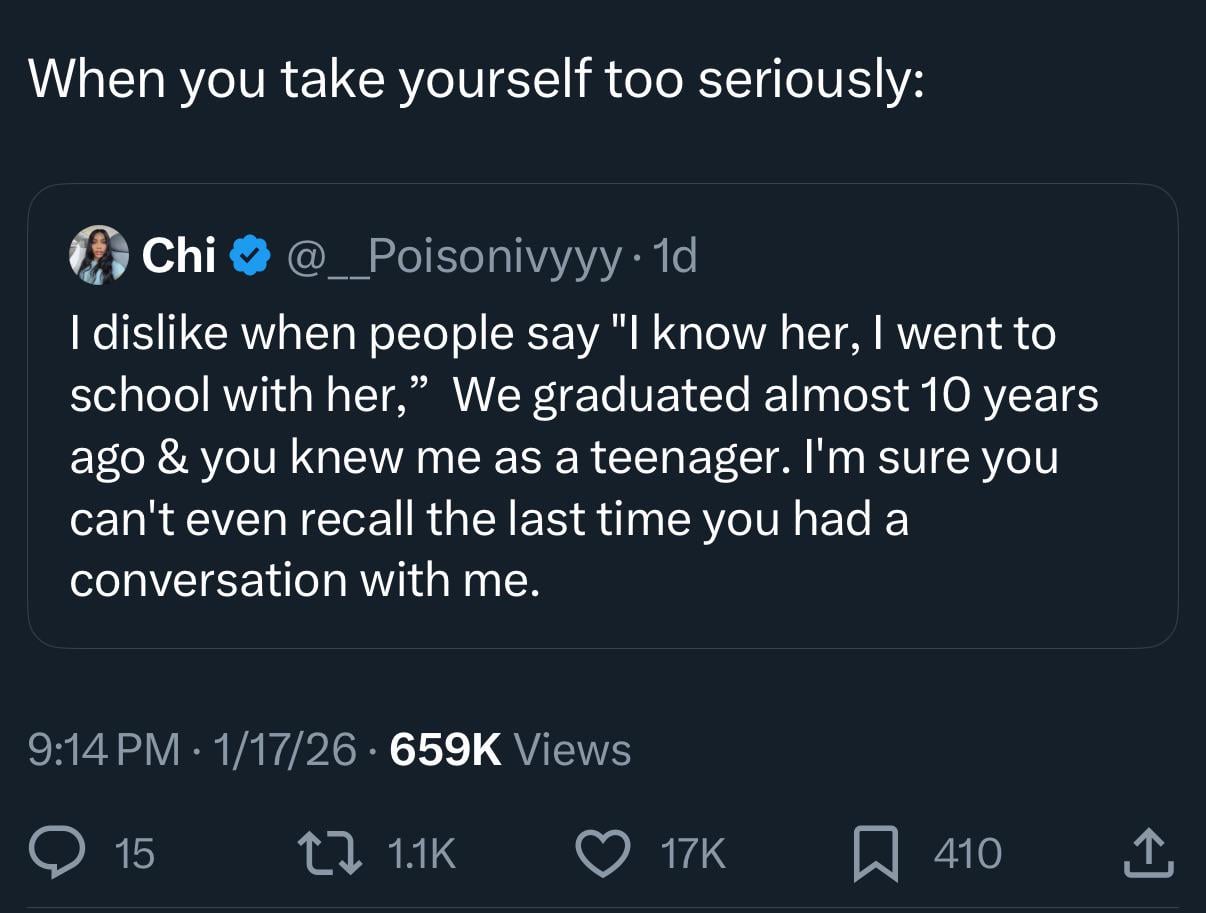The width and height of the screenshot is (1206, 913).
Task: Click the 9:14 PM post time
Action: point(105,749)
